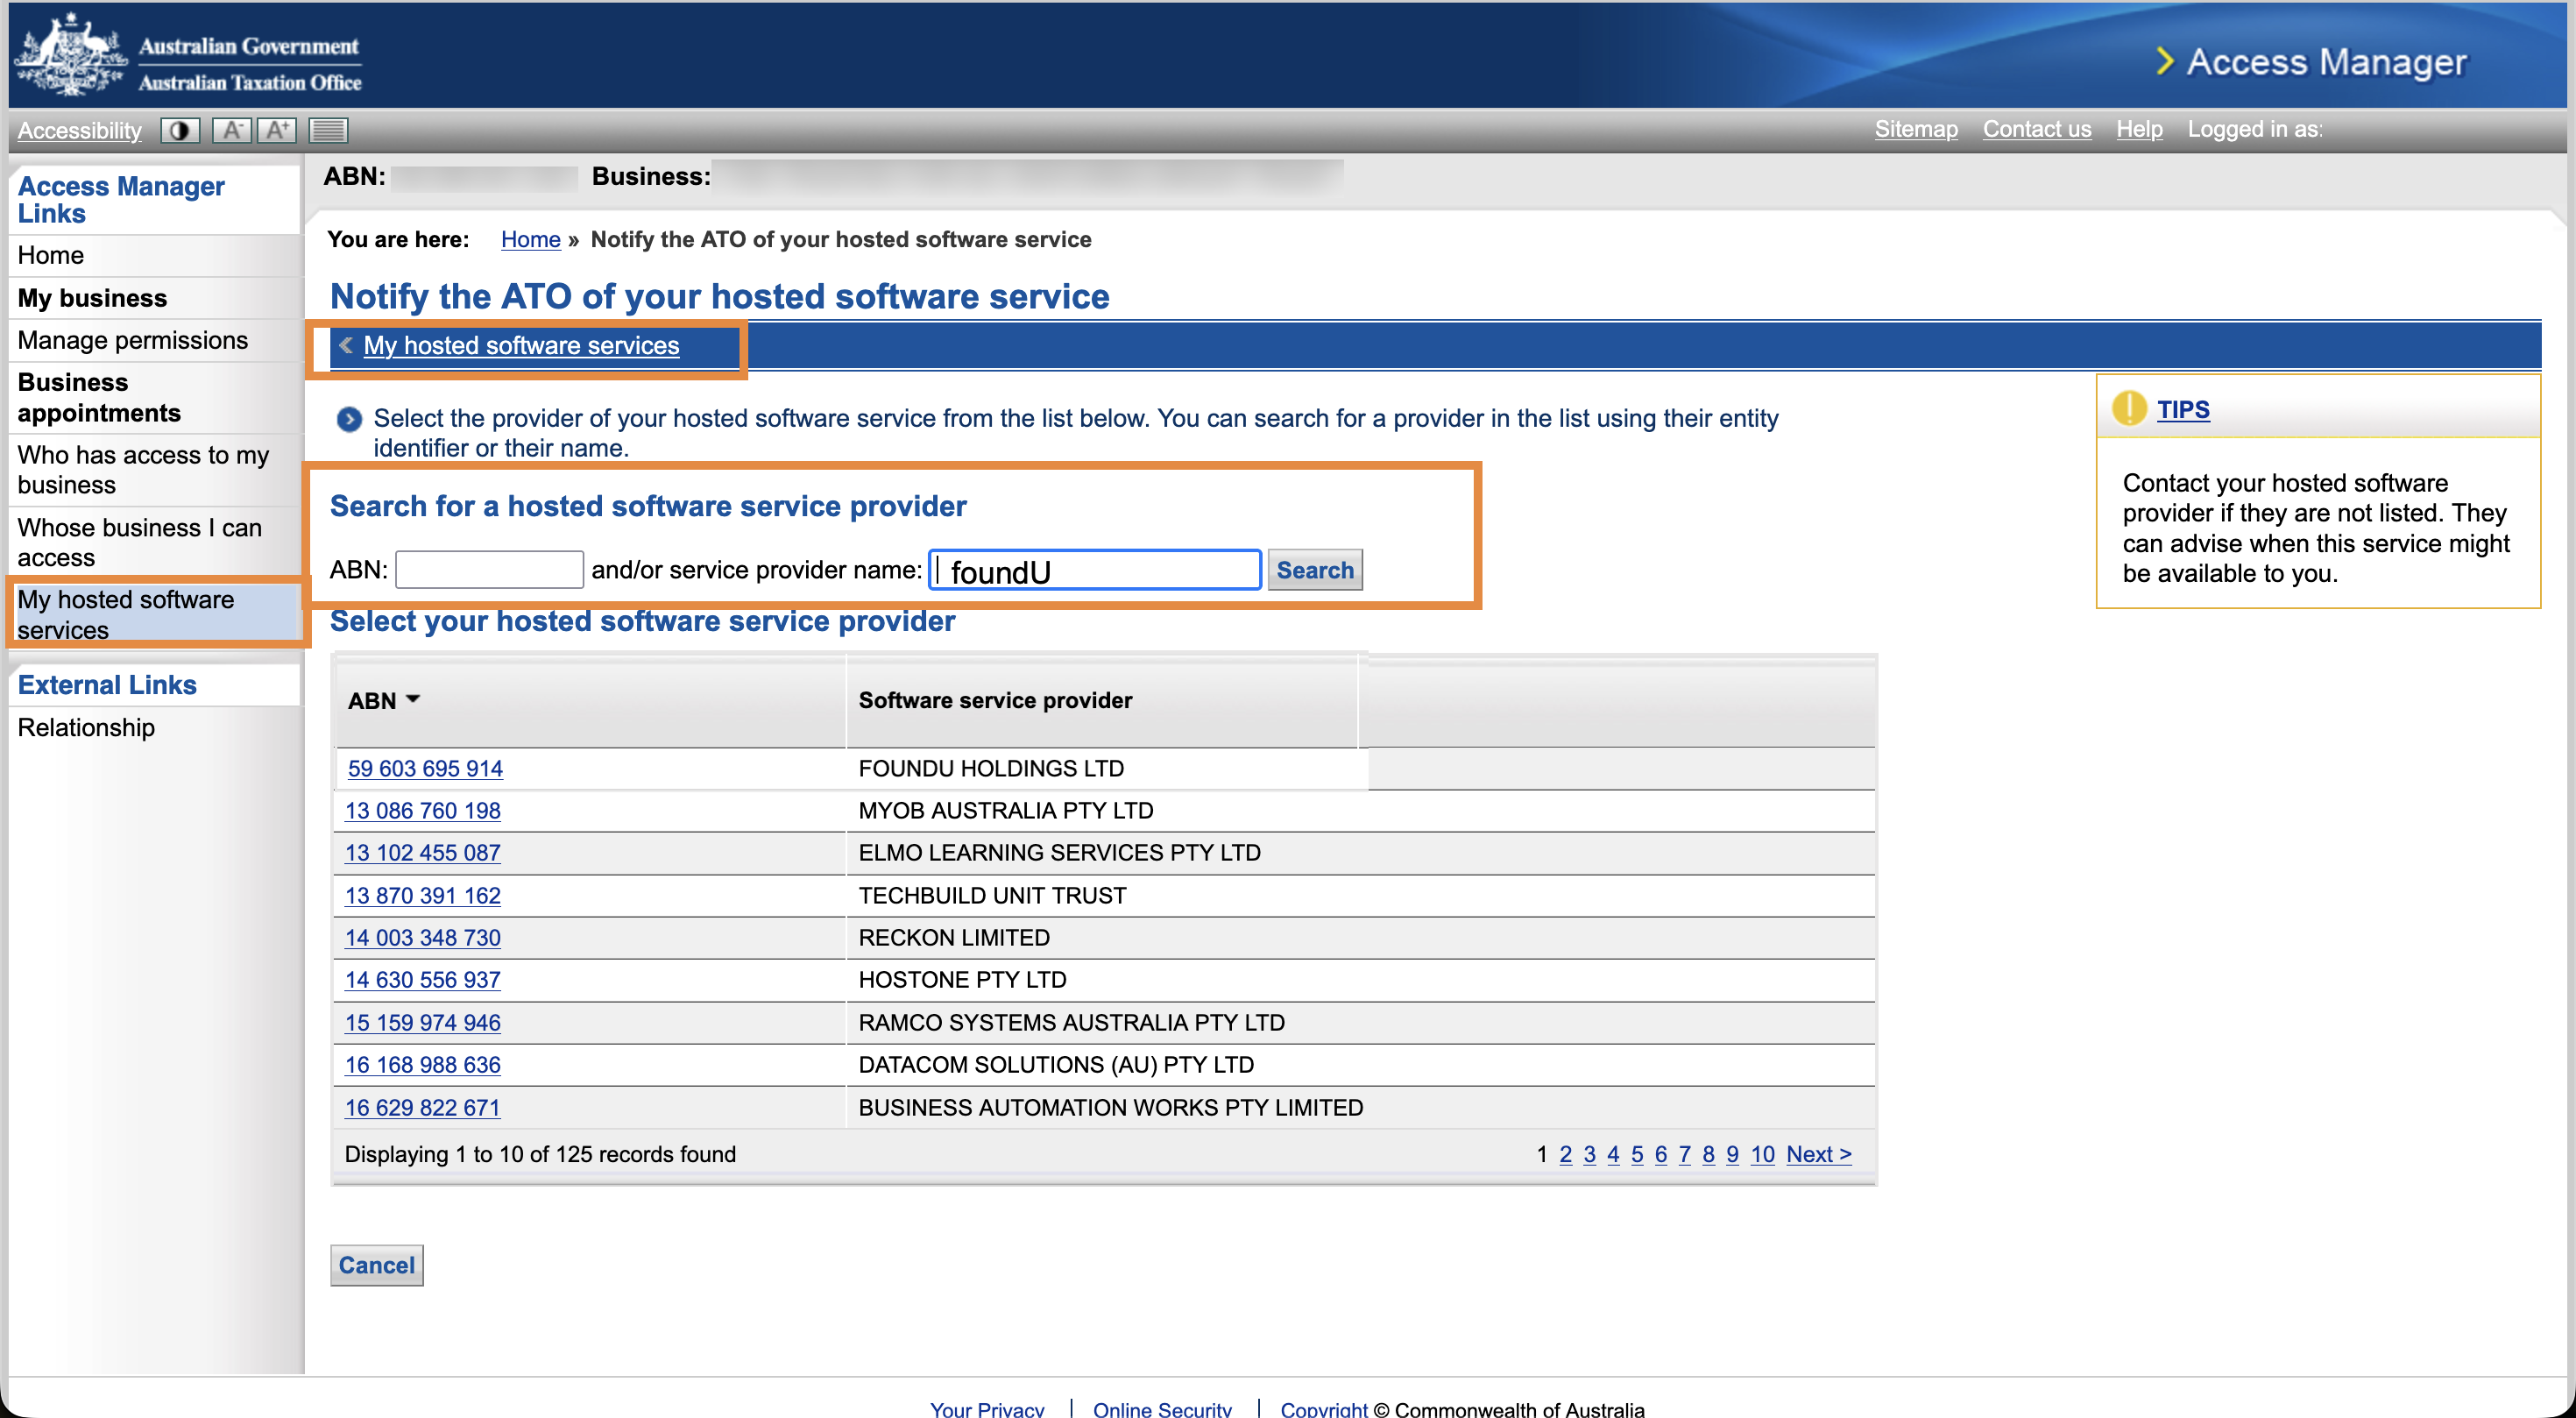Select ABN 13 102 455 087
Viewport: 2576px width, 1418px height.
pyautogui.click(x=423, y=852)
